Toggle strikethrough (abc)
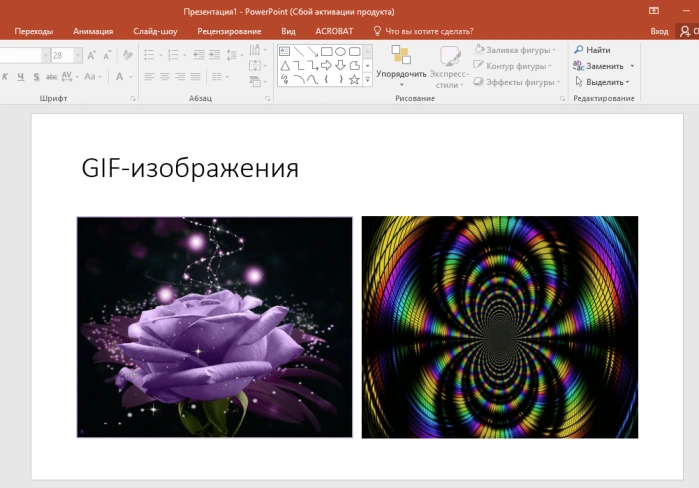This screenshot has height=488, width=699. tap(52, 77)
